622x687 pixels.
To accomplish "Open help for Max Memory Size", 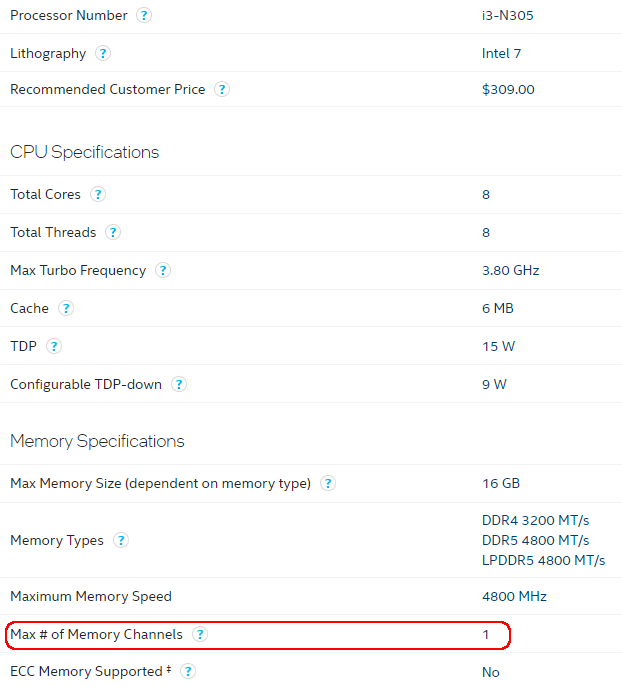I will 328,483.
